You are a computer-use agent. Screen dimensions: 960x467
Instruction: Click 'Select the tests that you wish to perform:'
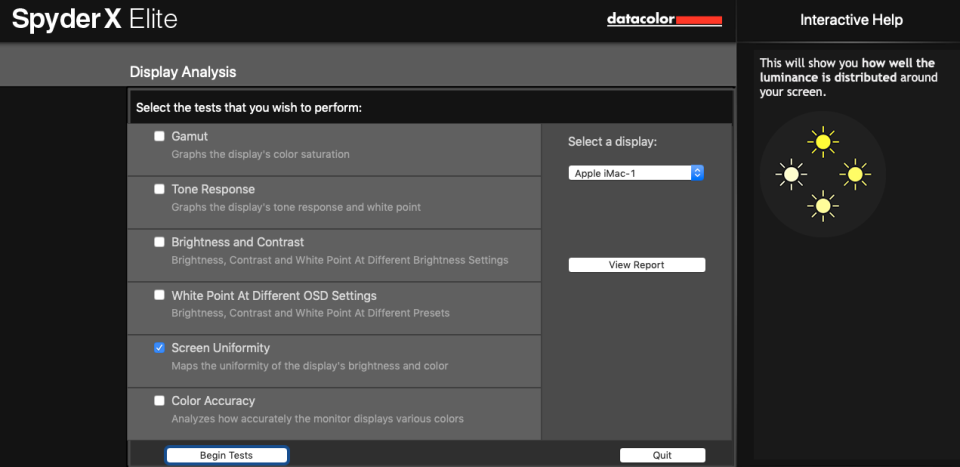point(249,108)
